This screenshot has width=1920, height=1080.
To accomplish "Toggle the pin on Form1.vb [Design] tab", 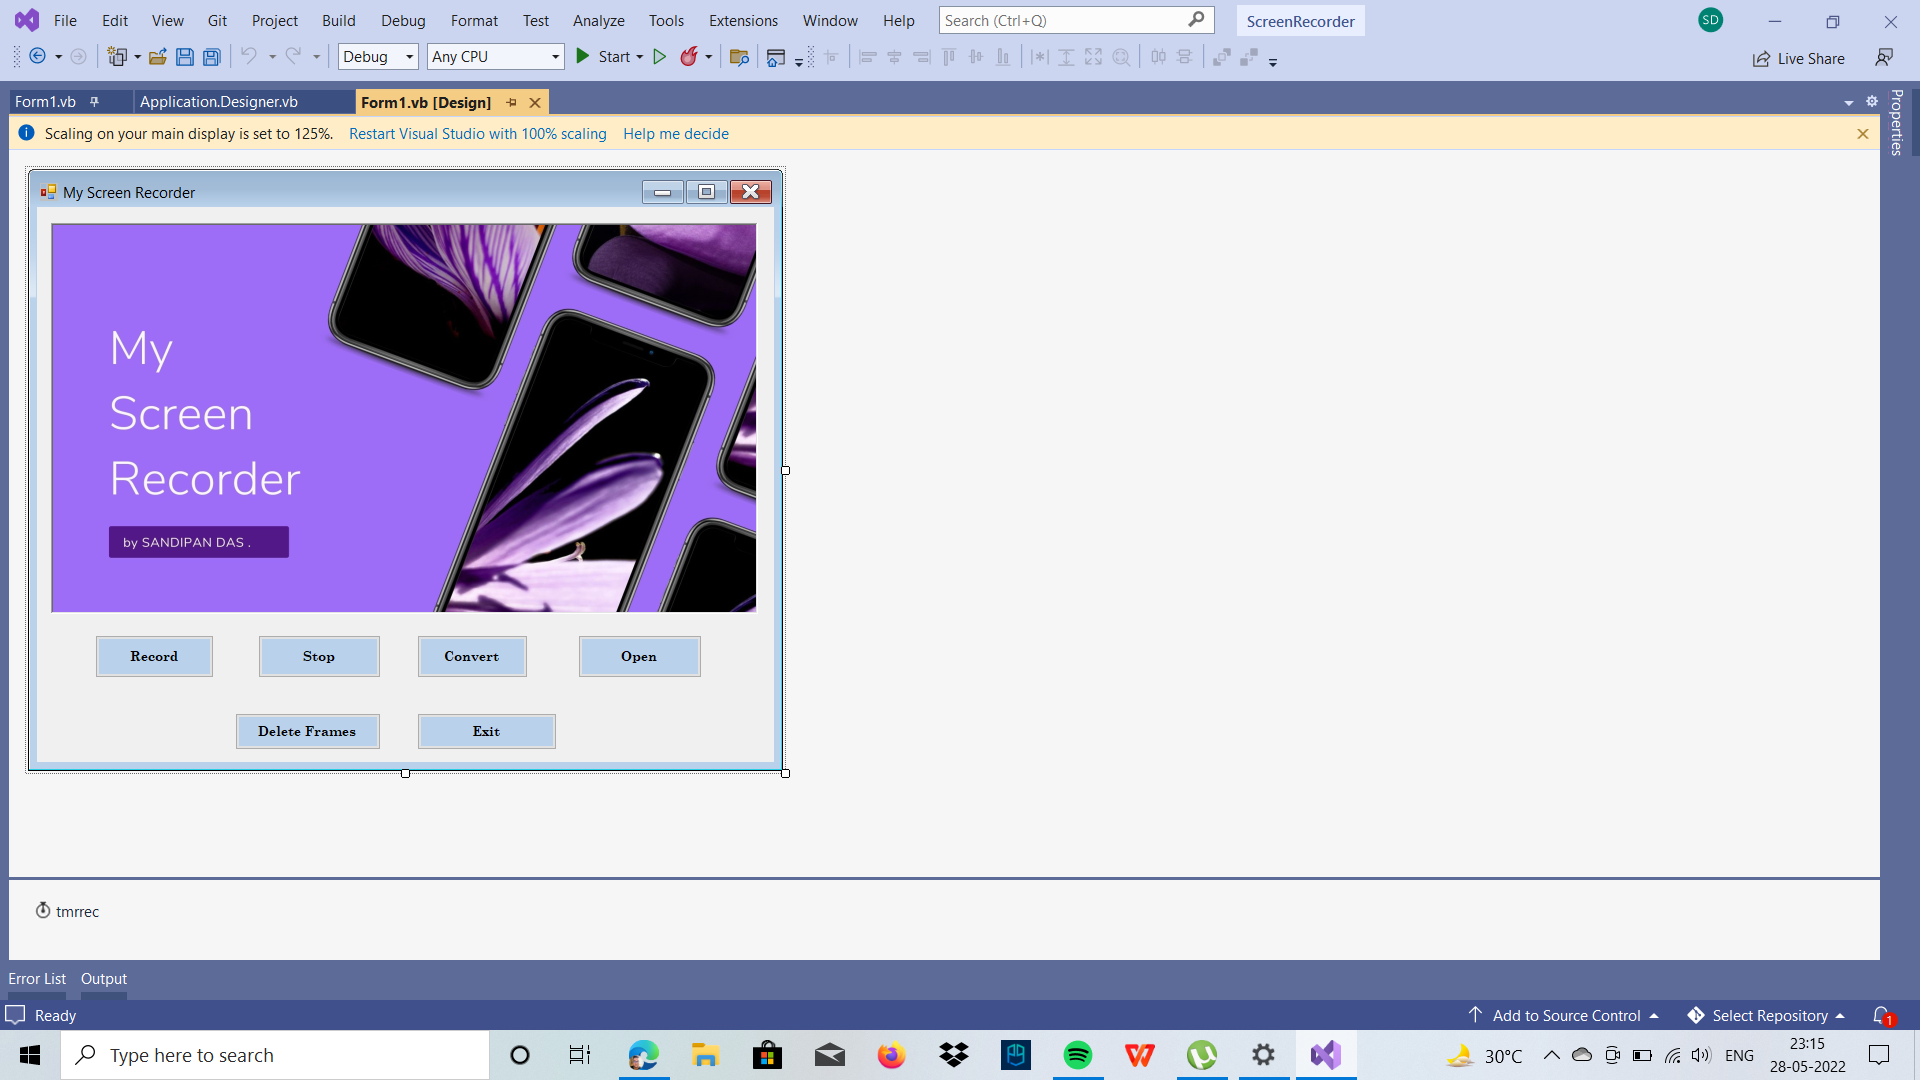I will pyautogui.click(x=513, y=102).
